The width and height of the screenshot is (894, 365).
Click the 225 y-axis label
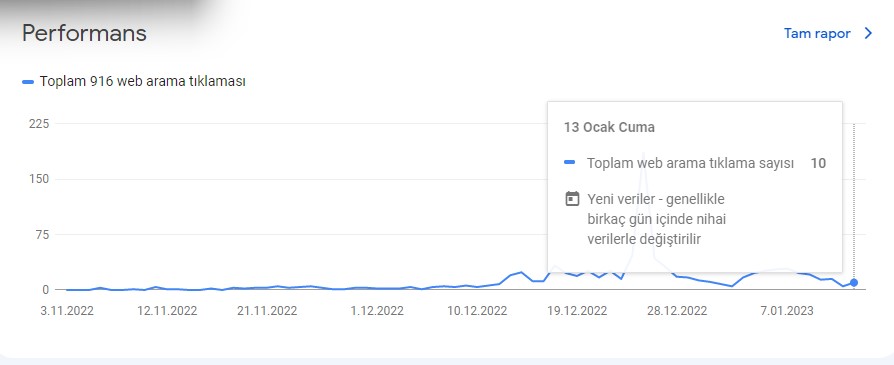[x=39, y=124]
